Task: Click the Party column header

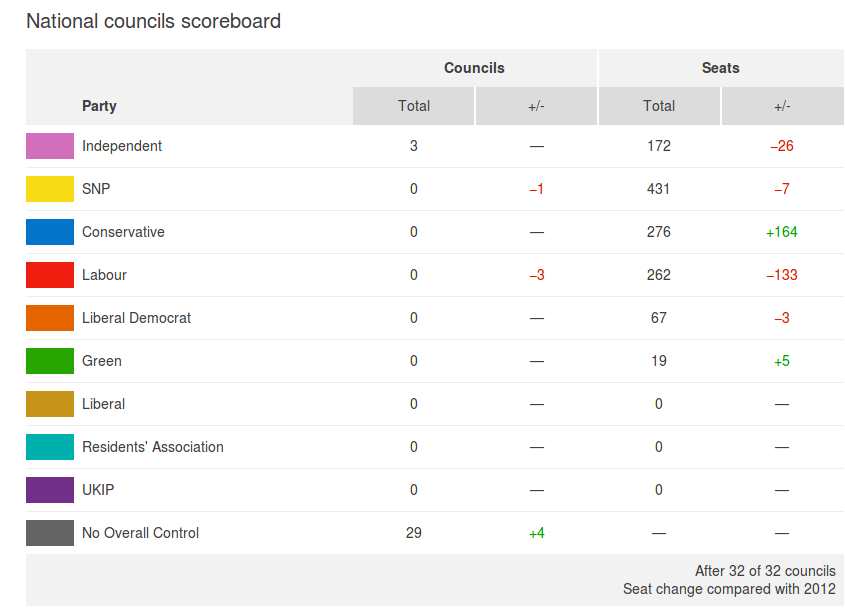Action: 99,106
